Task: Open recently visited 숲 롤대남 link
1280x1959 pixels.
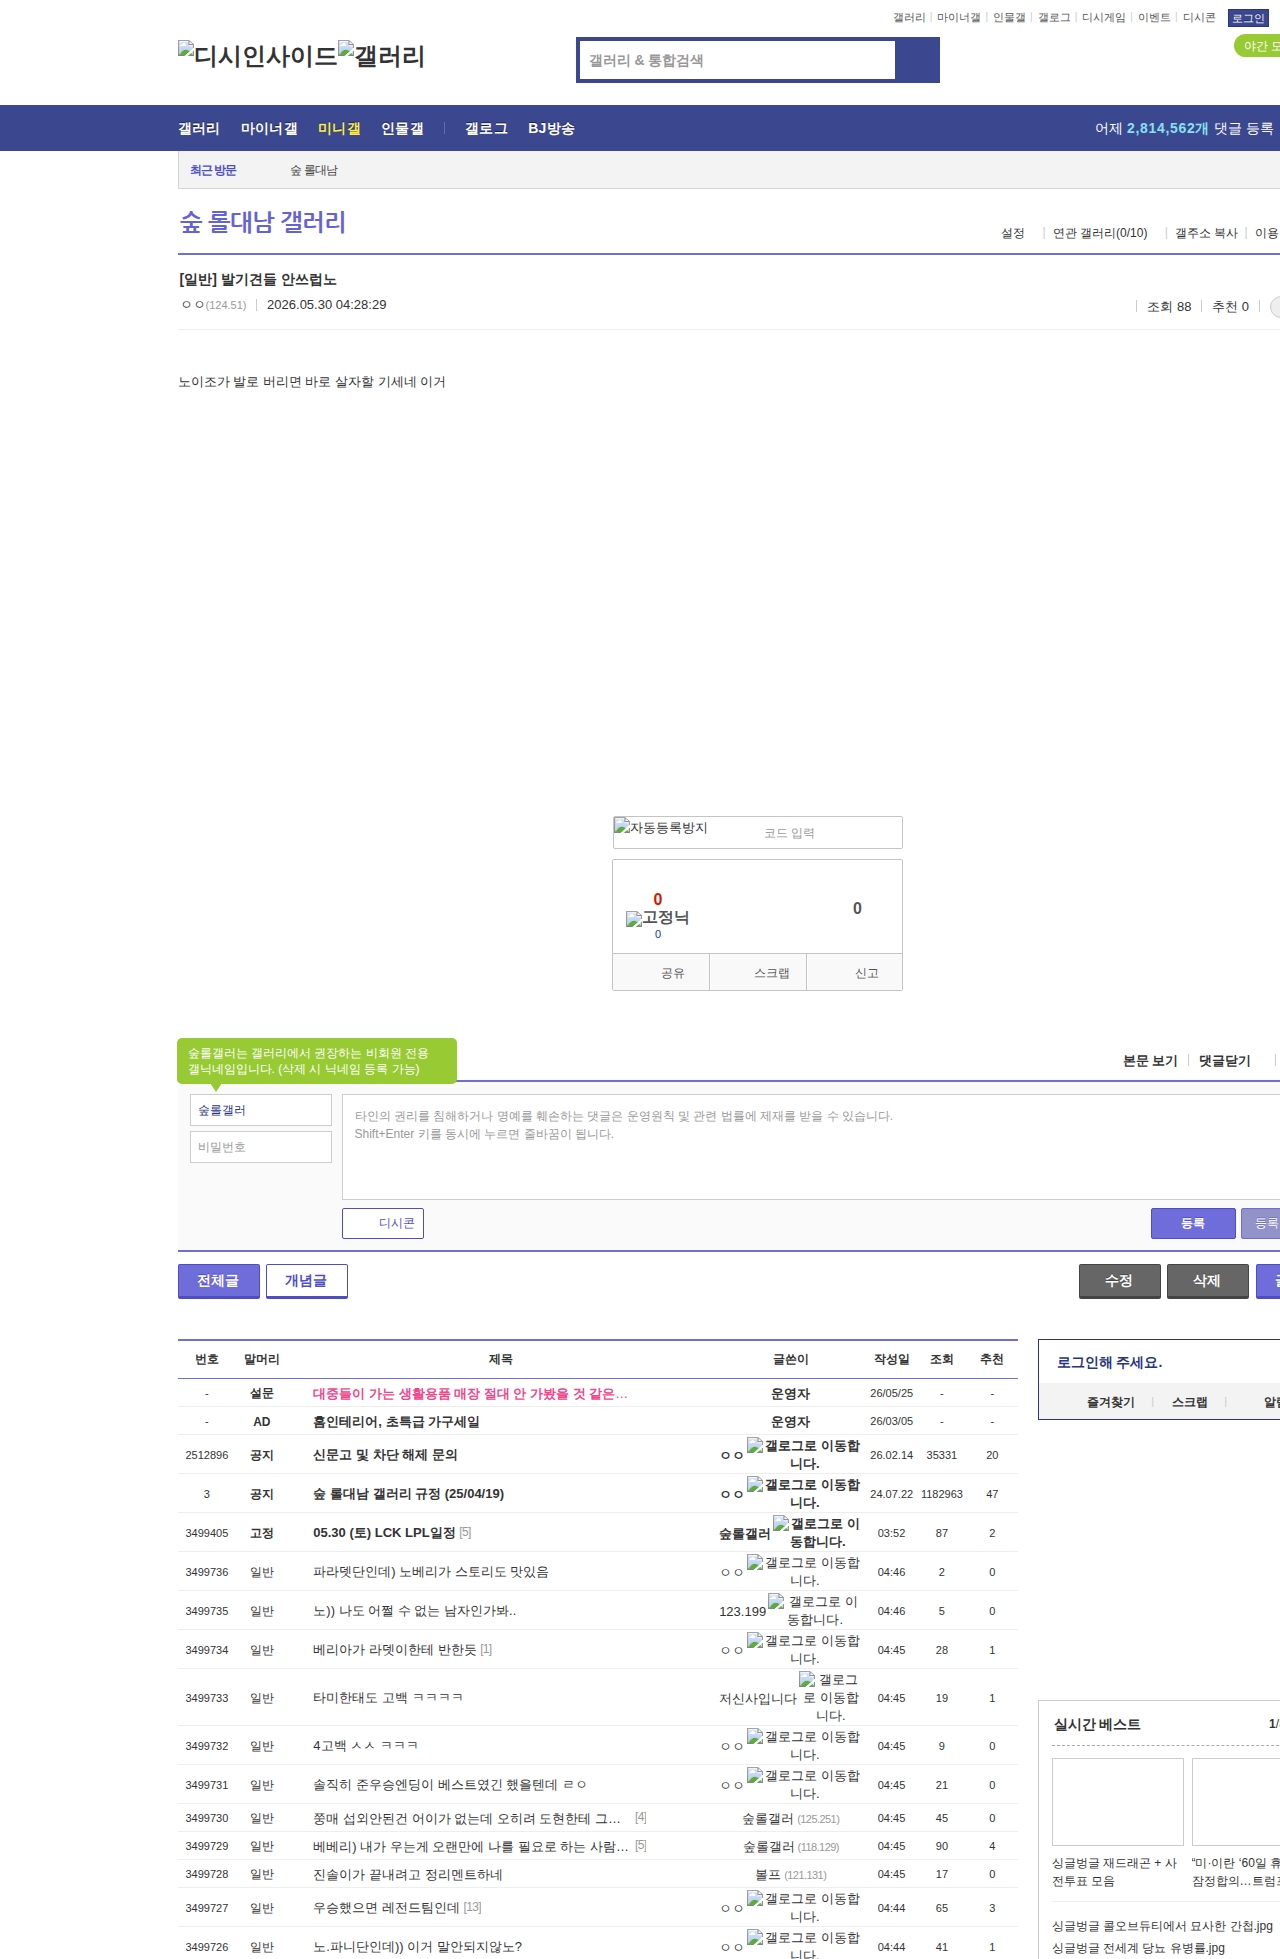Action: (x=314, y=171)
